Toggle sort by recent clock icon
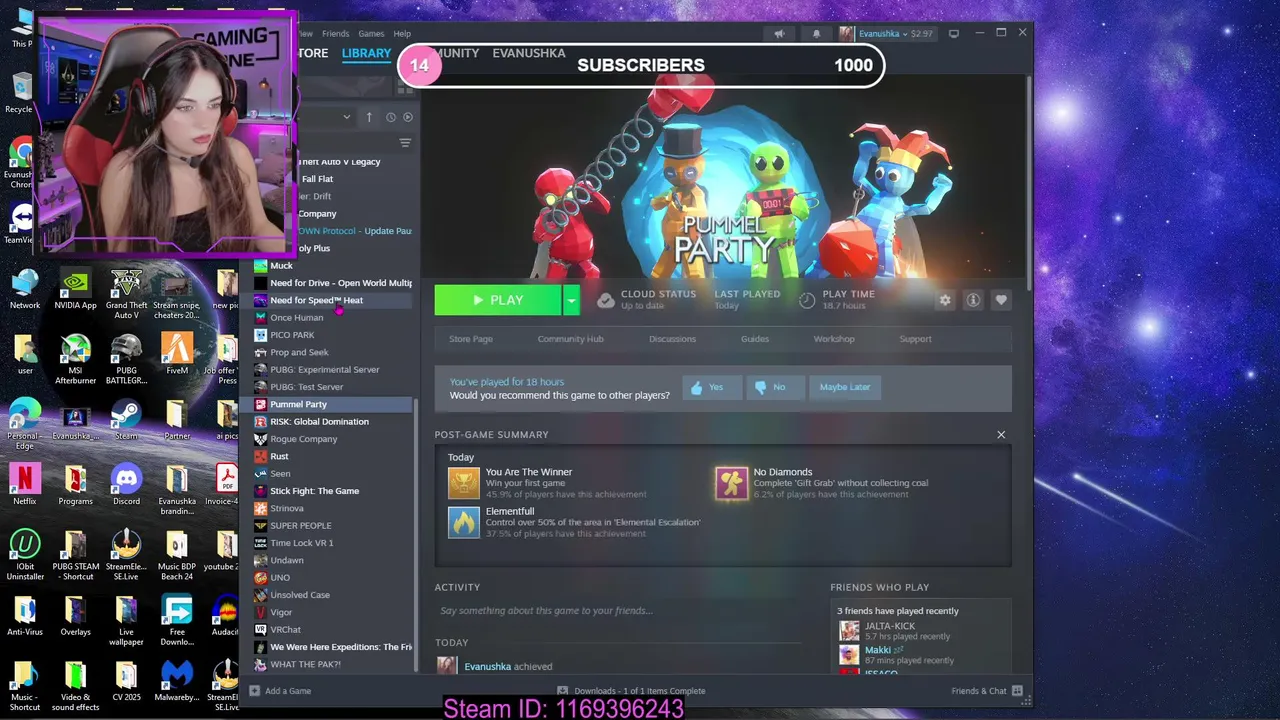This screenshot has height=720, width=1280. [x=391, y=117]
